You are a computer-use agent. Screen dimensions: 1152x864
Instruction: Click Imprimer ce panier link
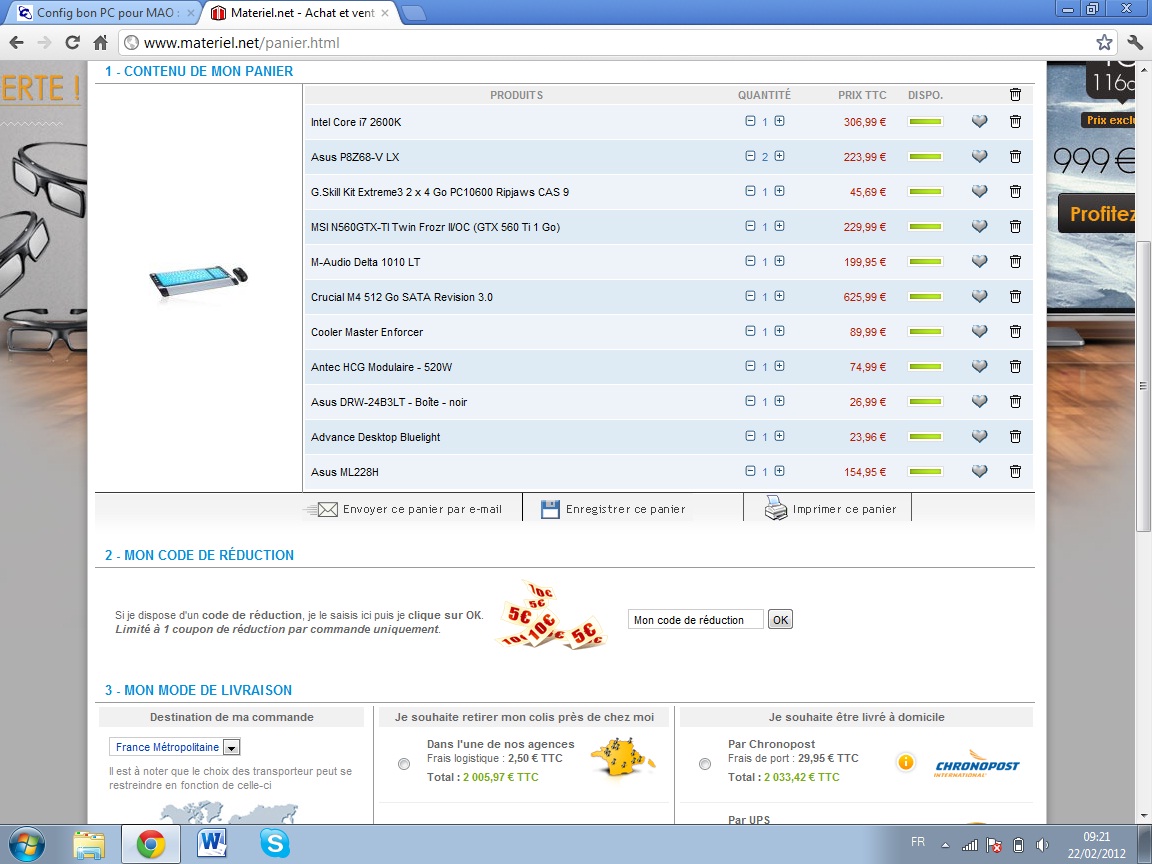[x=843, y=509]
